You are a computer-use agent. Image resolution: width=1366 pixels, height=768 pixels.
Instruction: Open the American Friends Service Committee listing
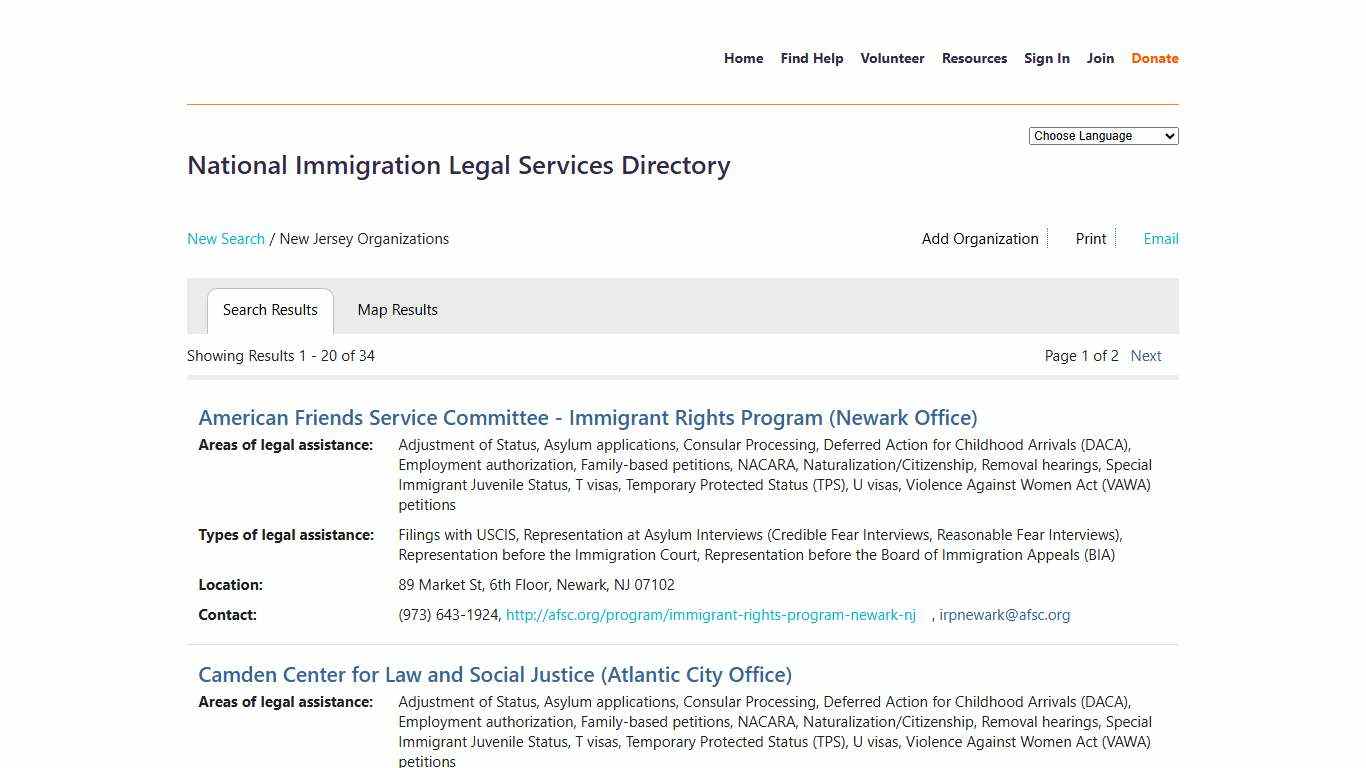coord(587,417)
